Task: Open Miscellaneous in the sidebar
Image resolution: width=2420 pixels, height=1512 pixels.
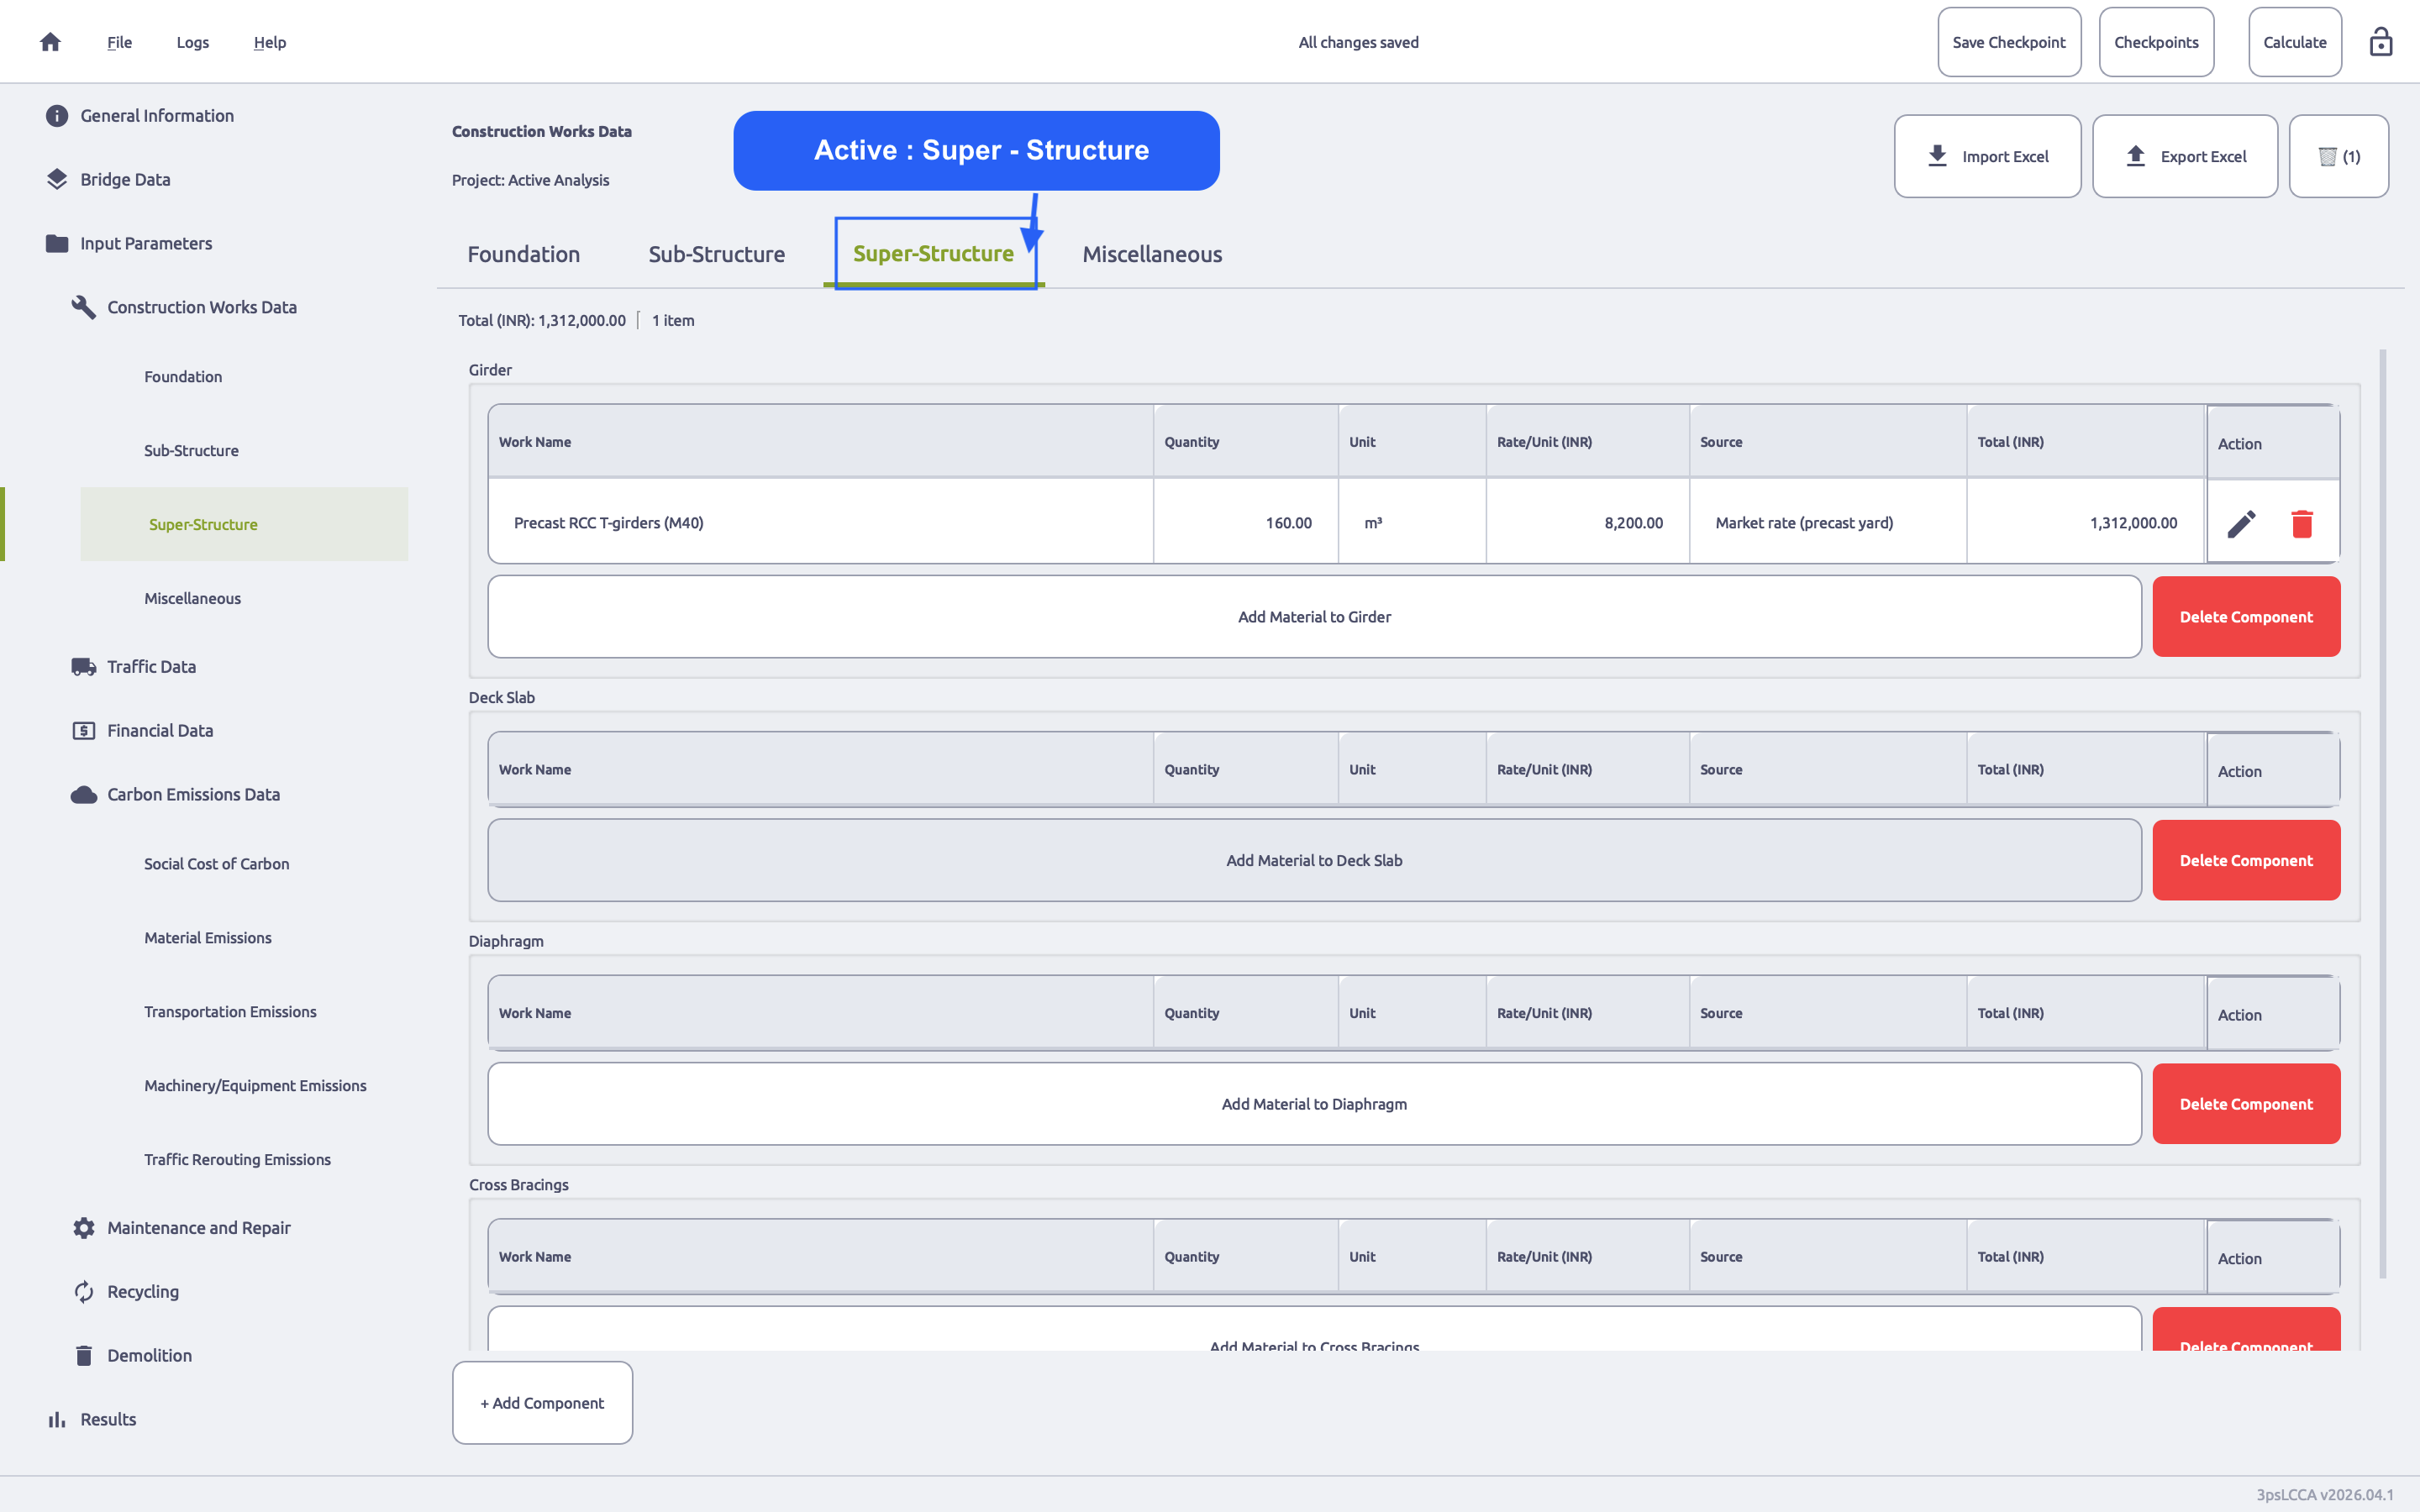Action: click(x=192, y=599)
